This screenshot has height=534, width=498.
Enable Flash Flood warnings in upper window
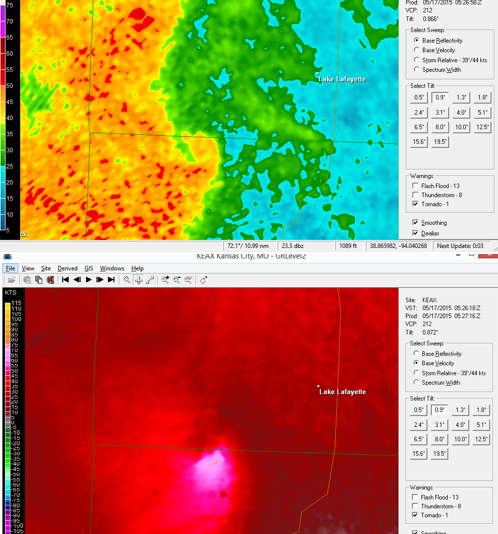coord(415,186)
